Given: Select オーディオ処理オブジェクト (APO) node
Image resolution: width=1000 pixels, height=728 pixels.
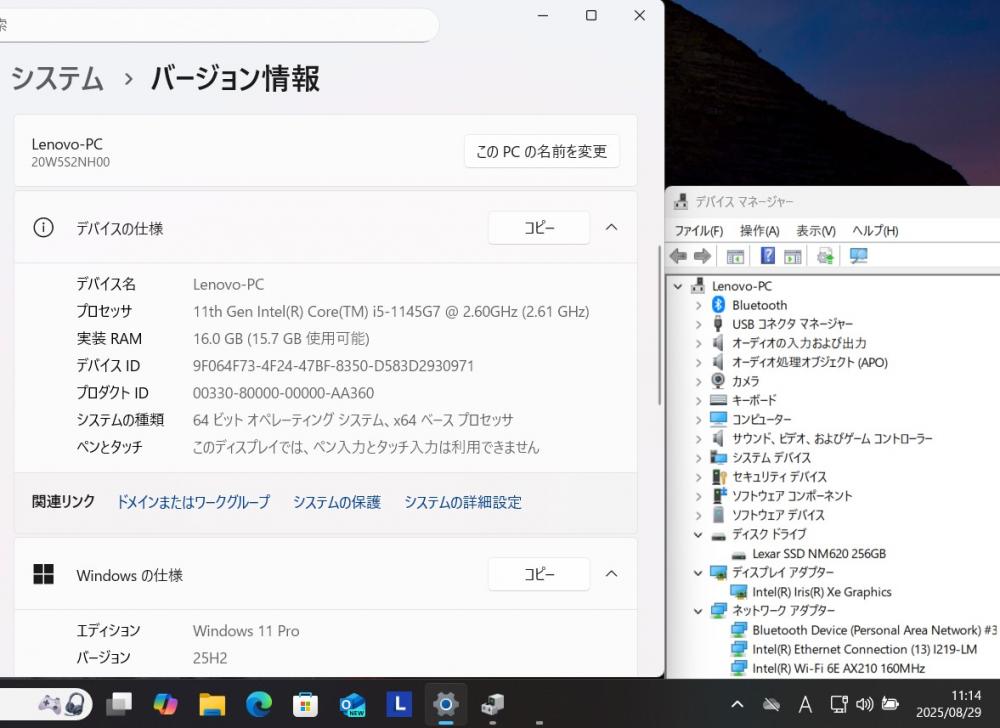Looking at the screenshot, I should pos(809,362).
